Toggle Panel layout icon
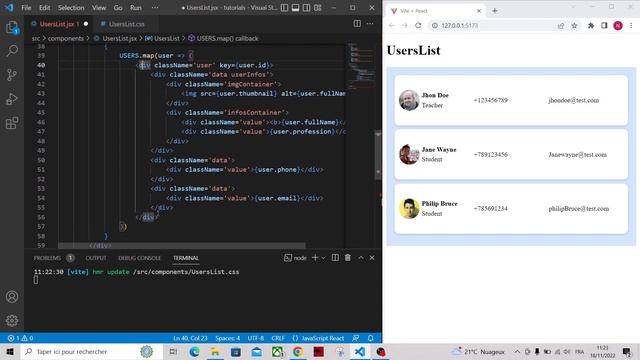 point(296,7)
